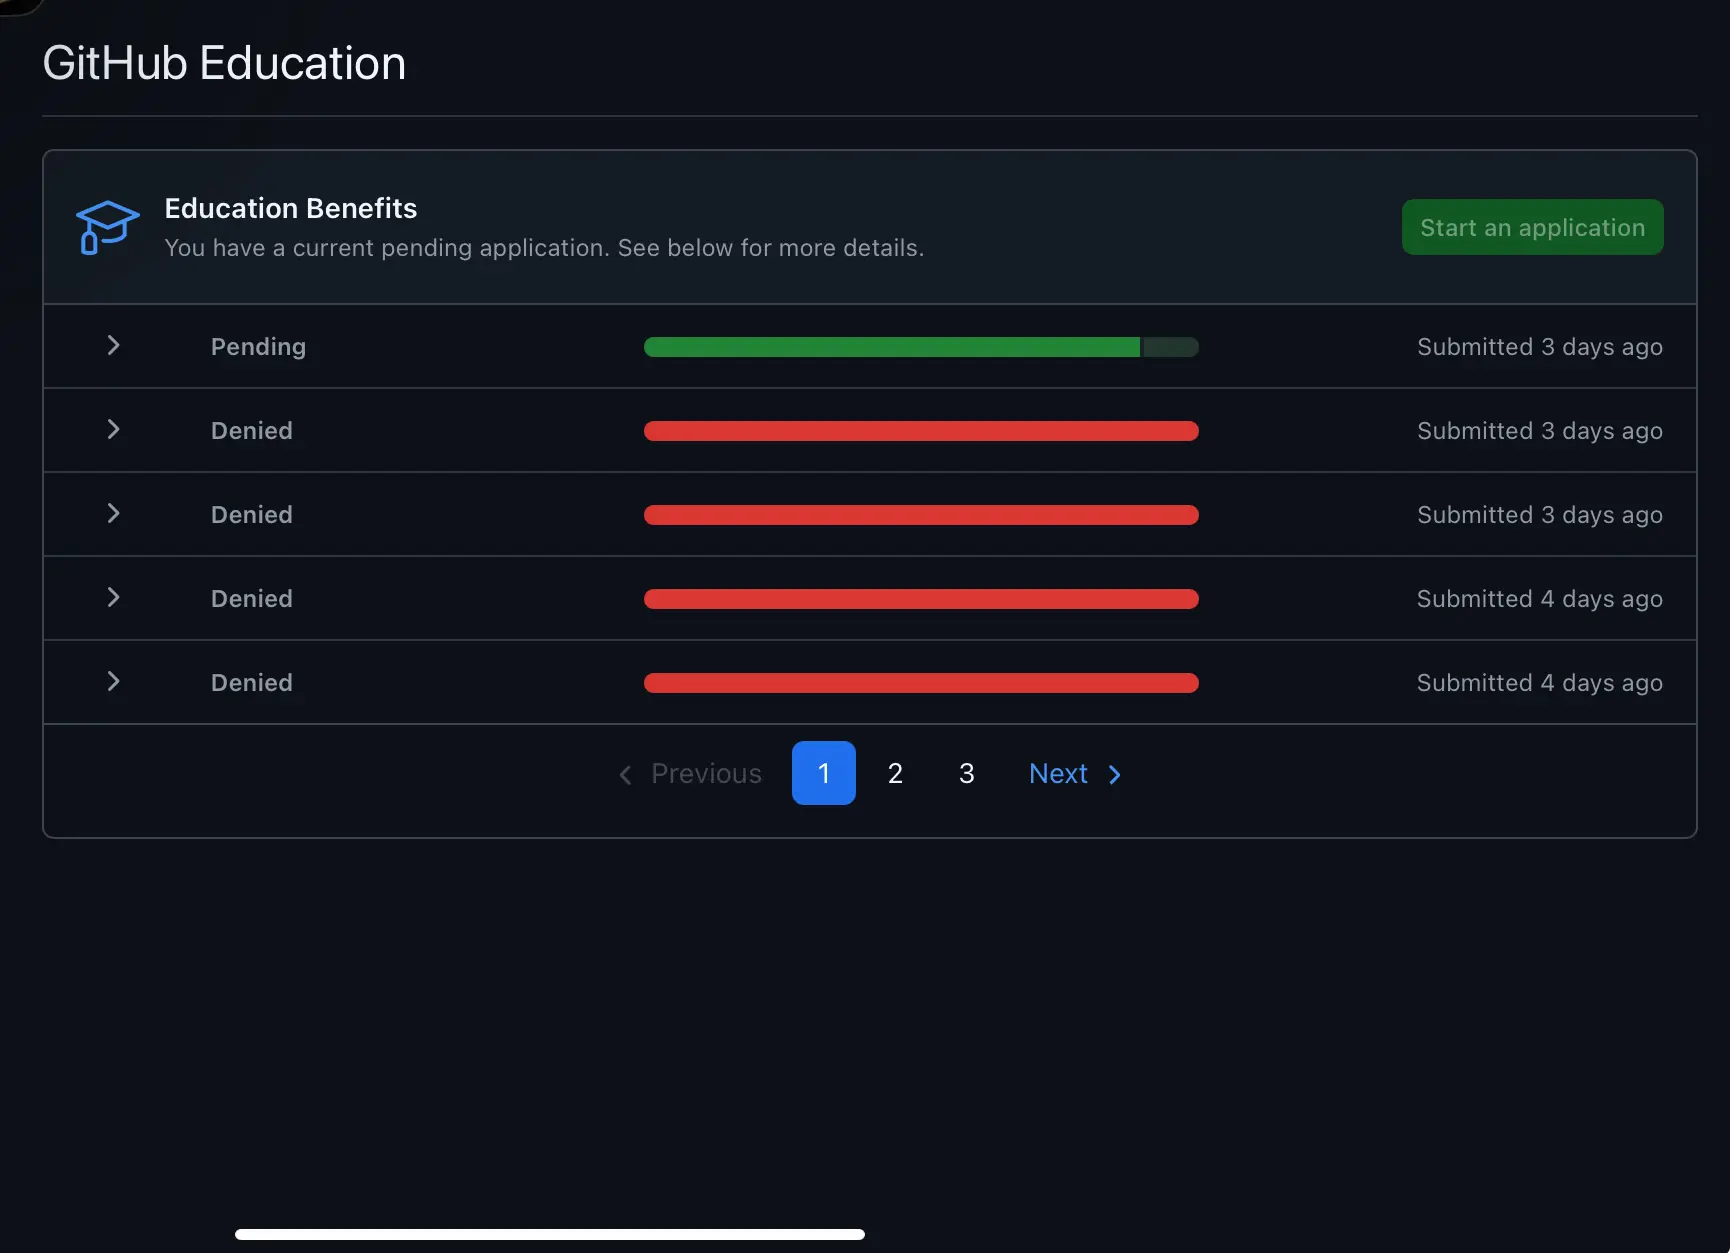Click the last row's 'Submitted 4 days ago' text
Screen dimensions: 1730x1253
coord(1539,683)
